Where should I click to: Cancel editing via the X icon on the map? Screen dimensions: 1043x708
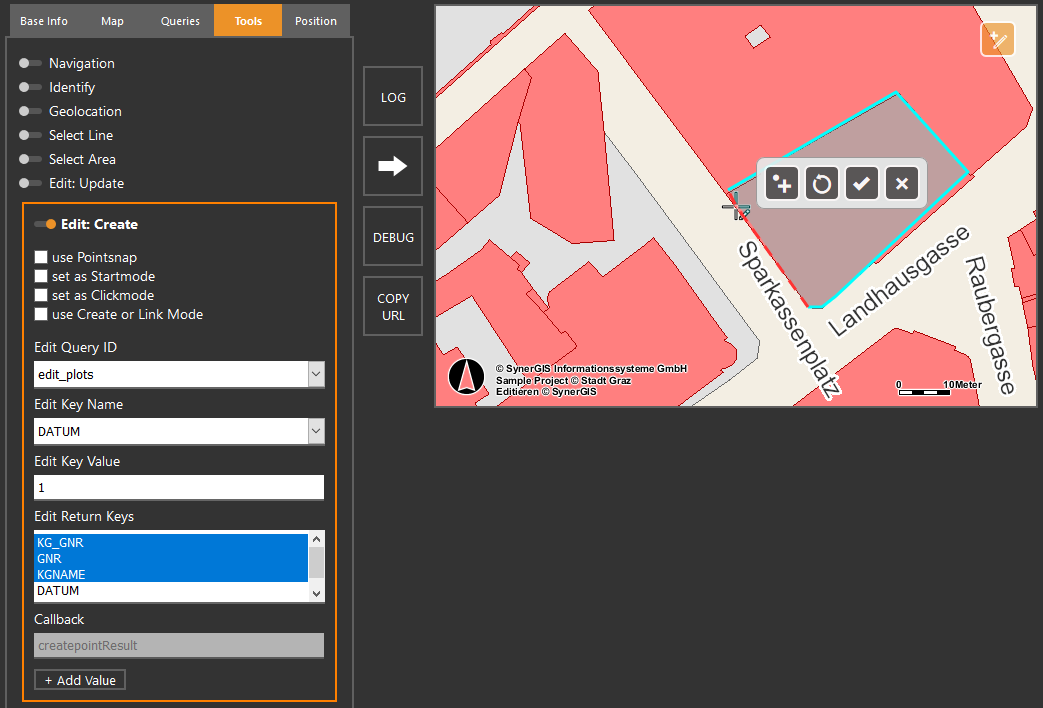(x=901, y=183)
